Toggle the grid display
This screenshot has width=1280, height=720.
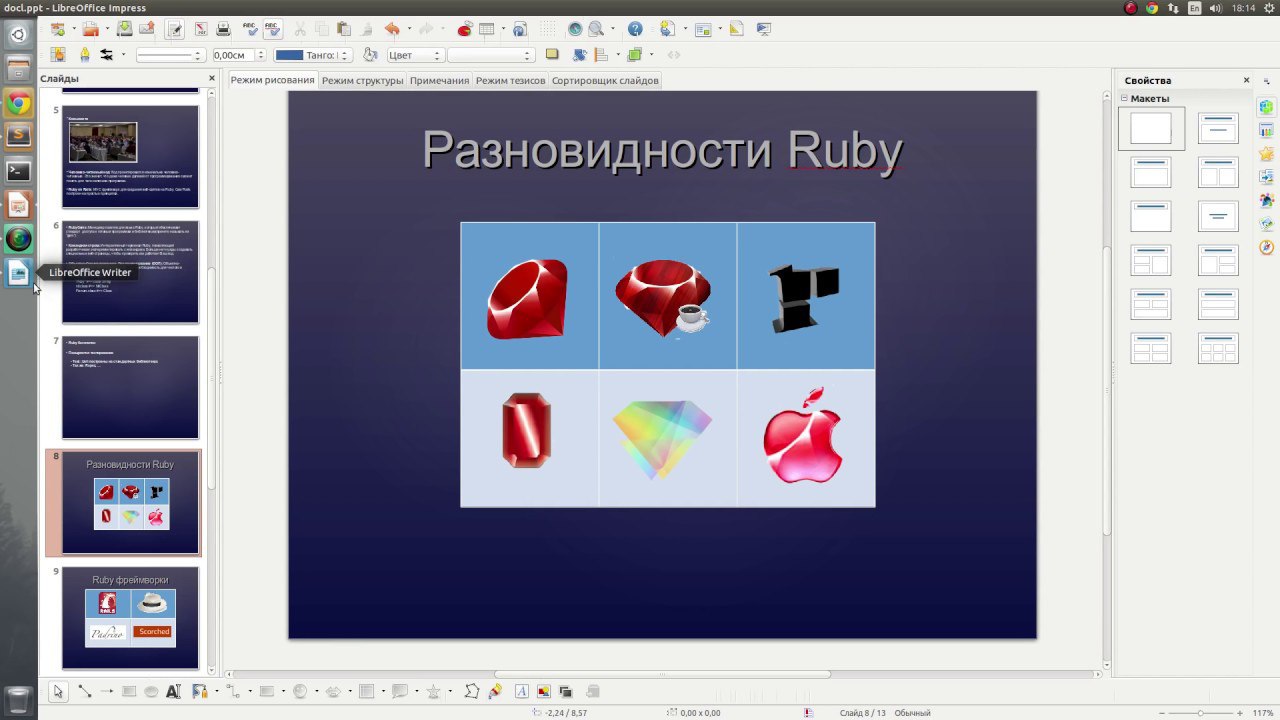(x=548, y=29)
